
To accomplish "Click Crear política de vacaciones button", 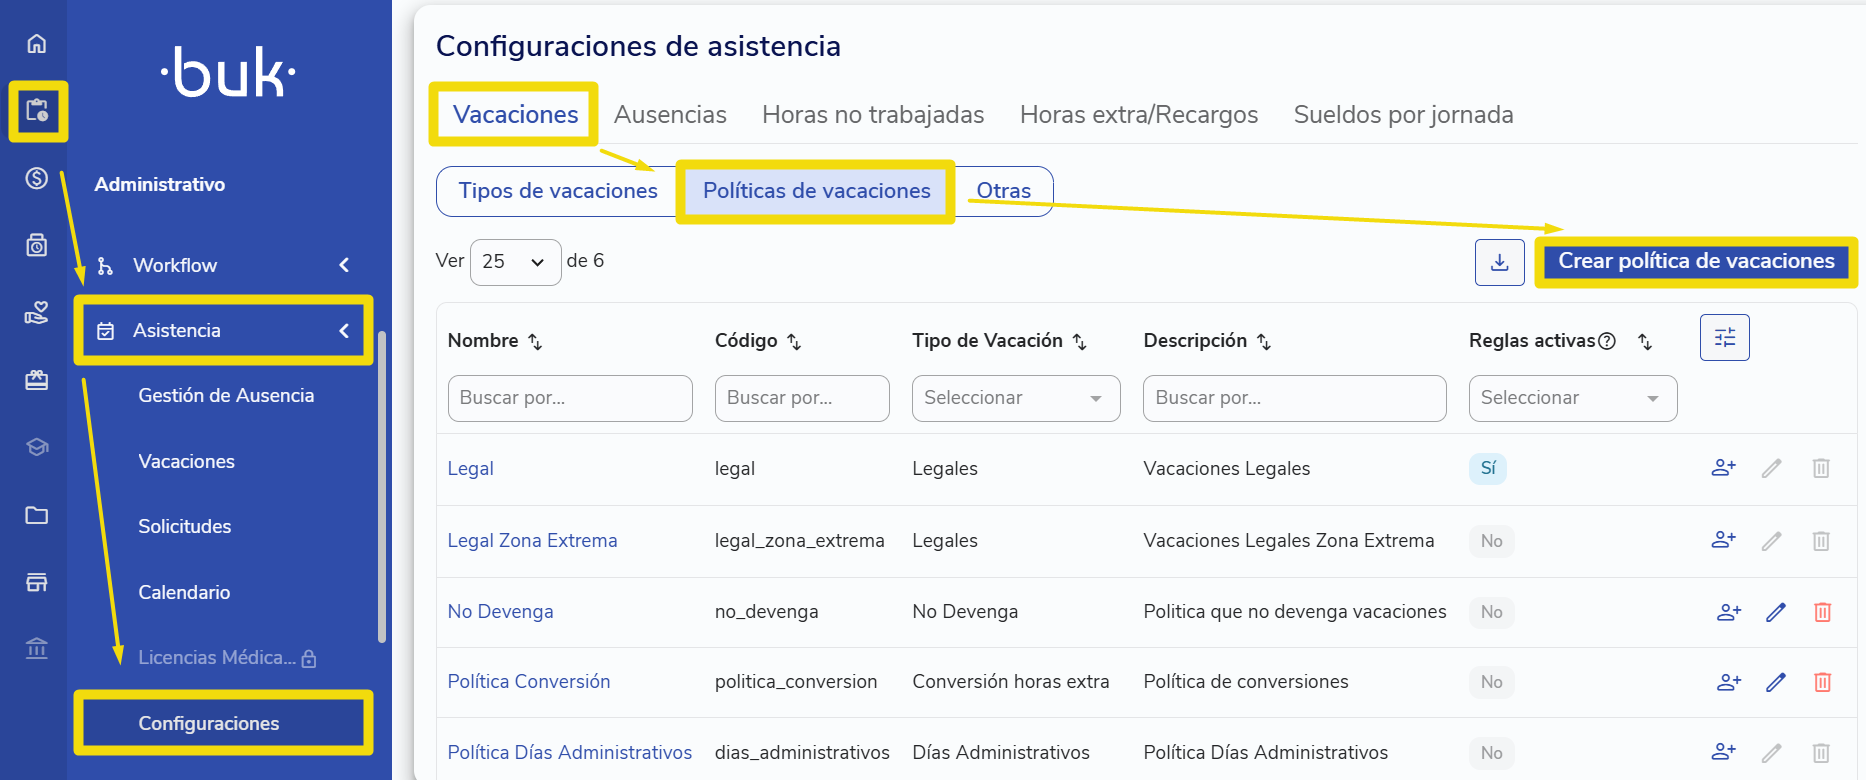I will 1696,261.
